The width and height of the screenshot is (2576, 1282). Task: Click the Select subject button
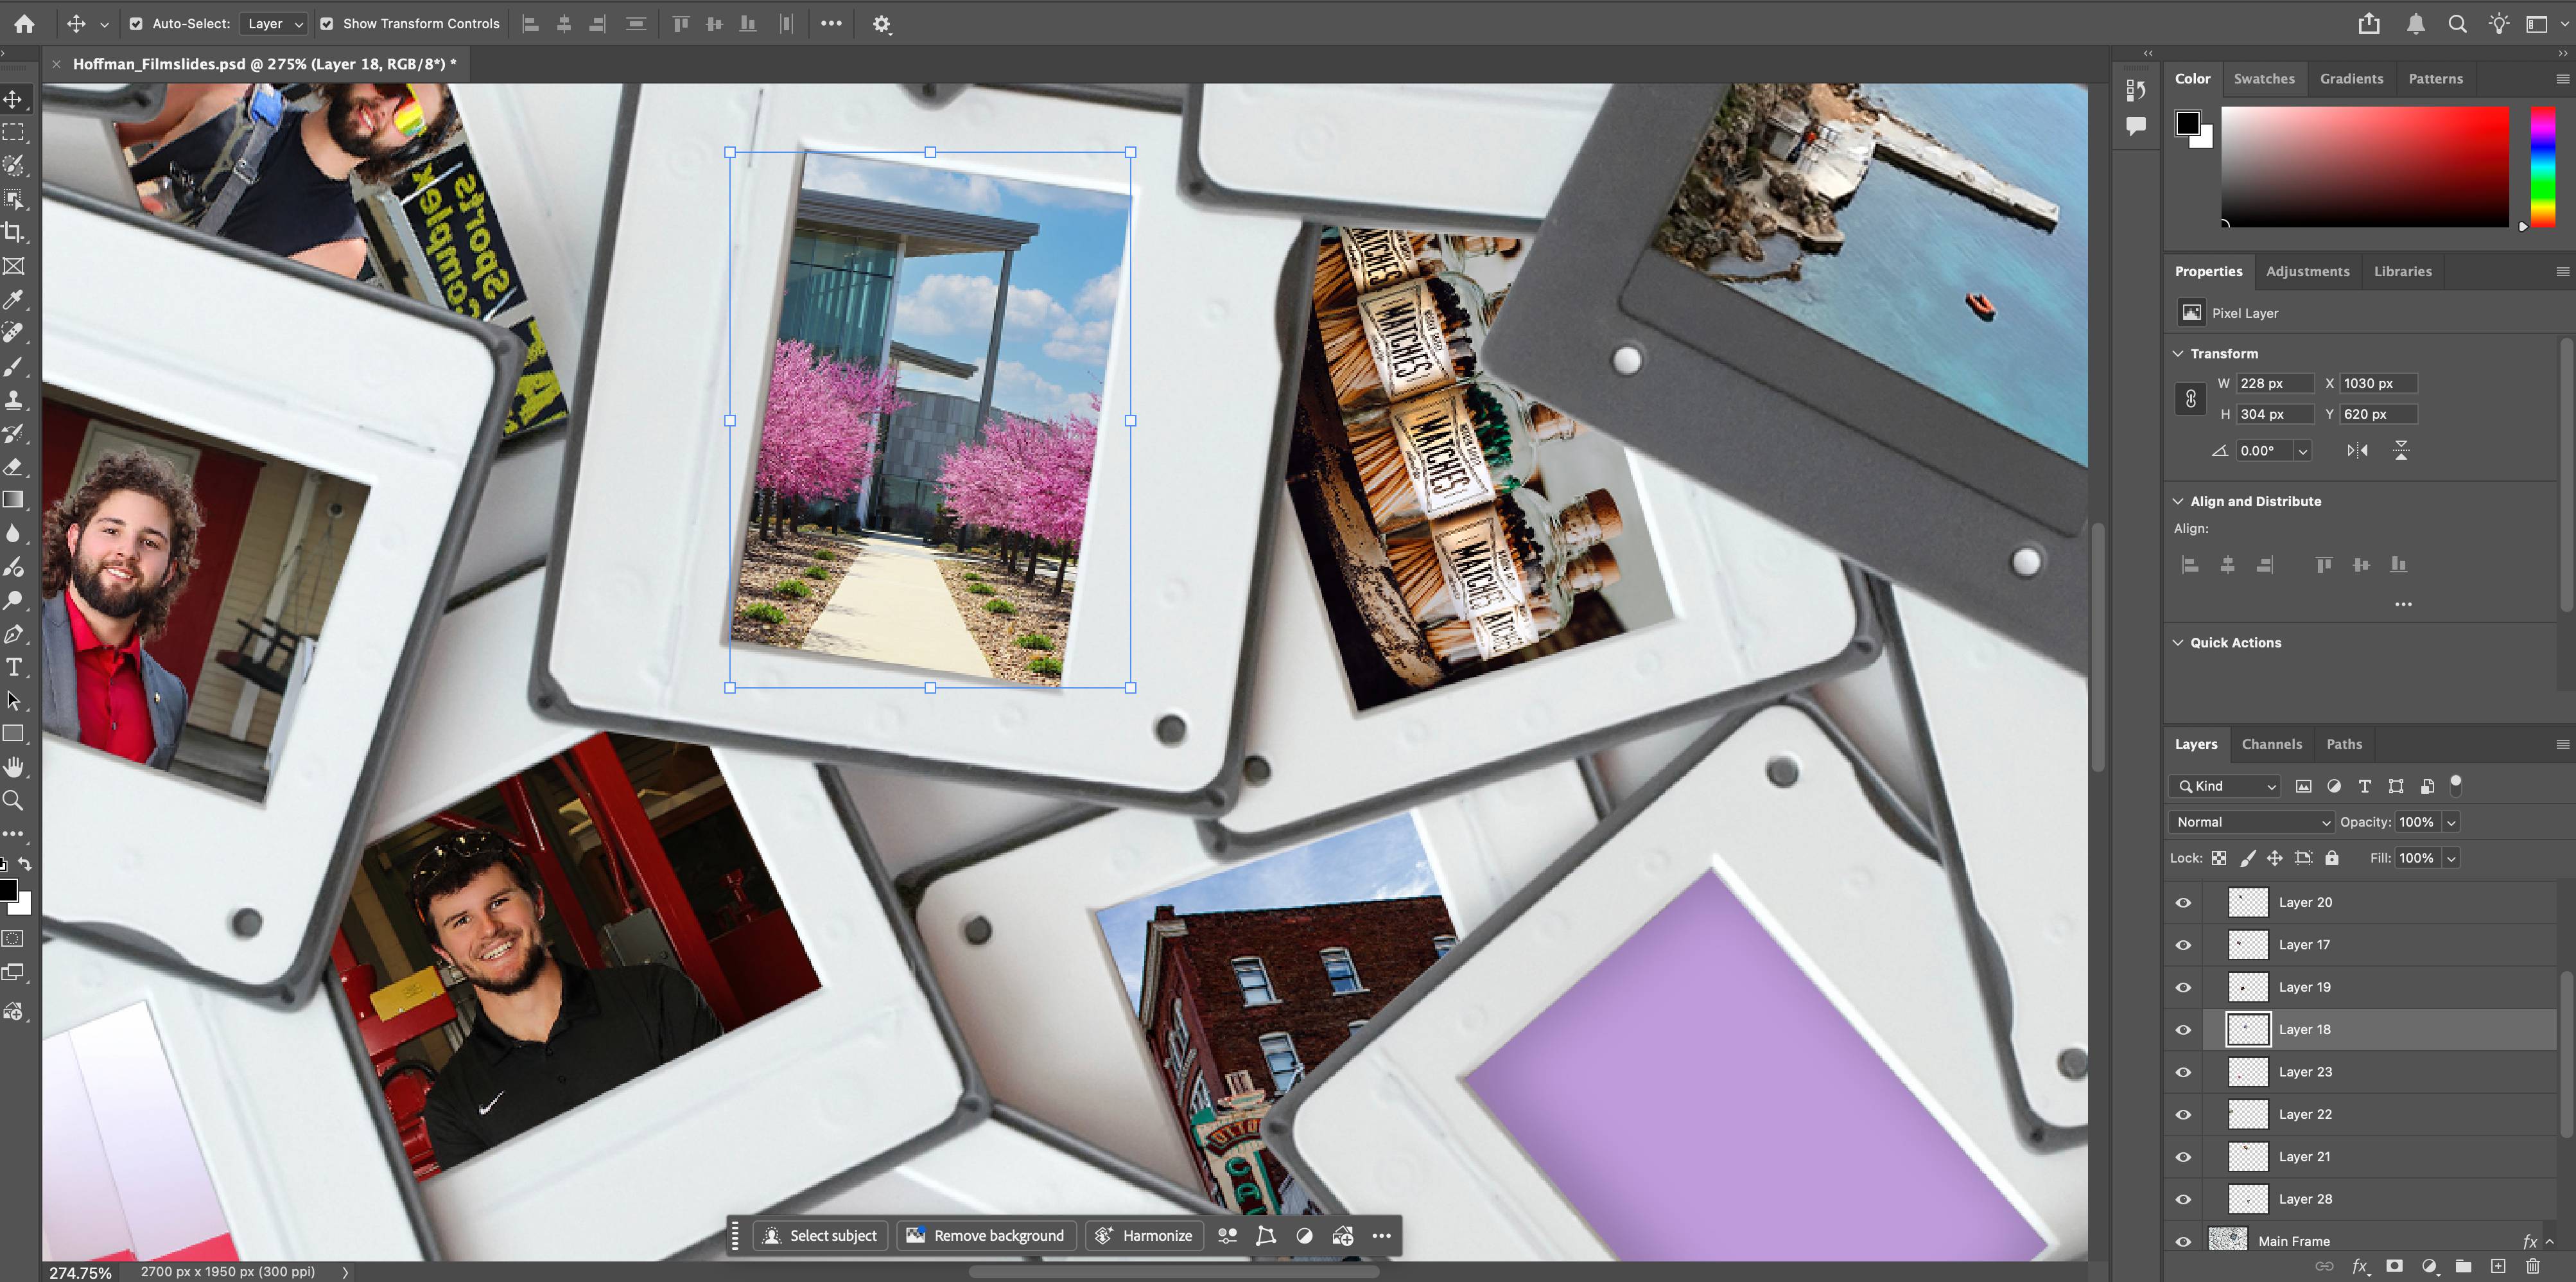(x=820, y=1236)
